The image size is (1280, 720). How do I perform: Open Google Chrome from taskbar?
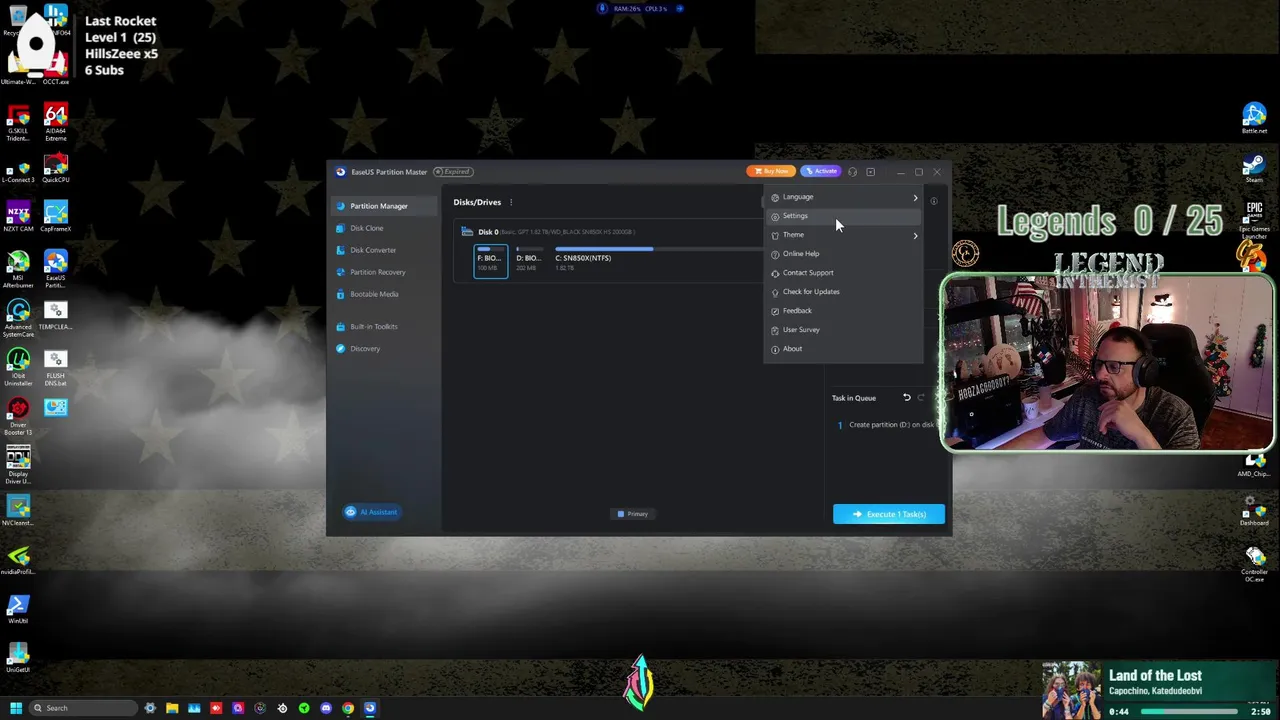point(348,708)
